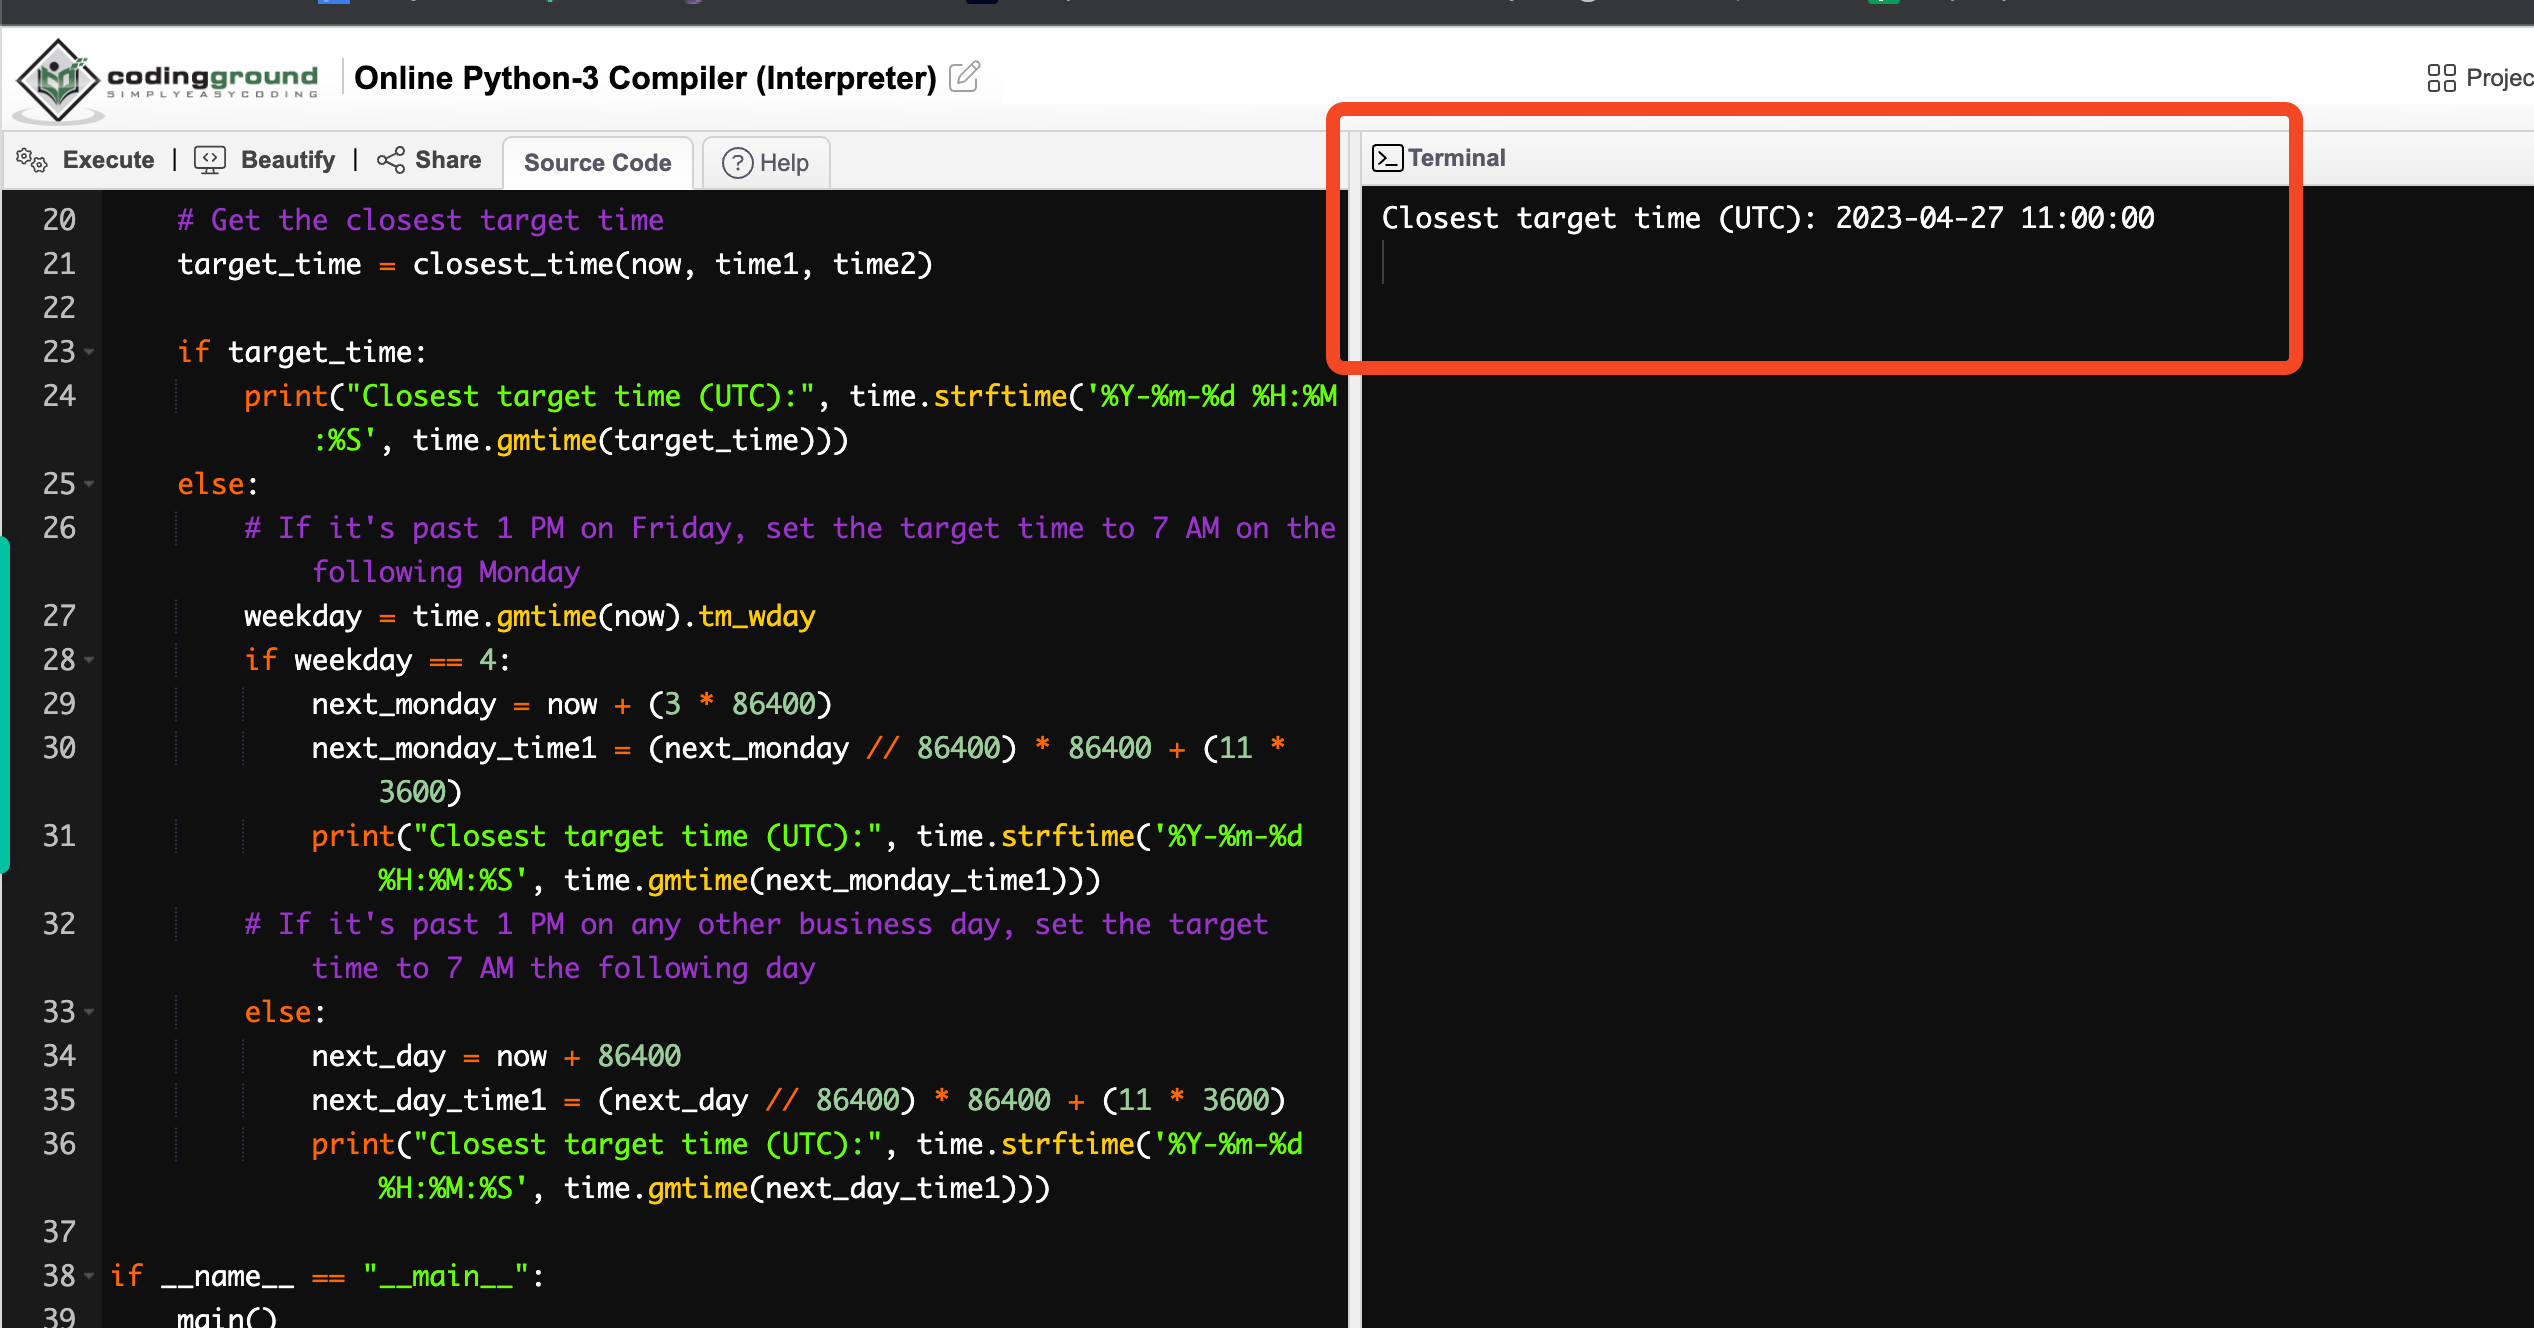Click terminal output 'Closest target time (UTC)' line

[x=1768, y=218]
